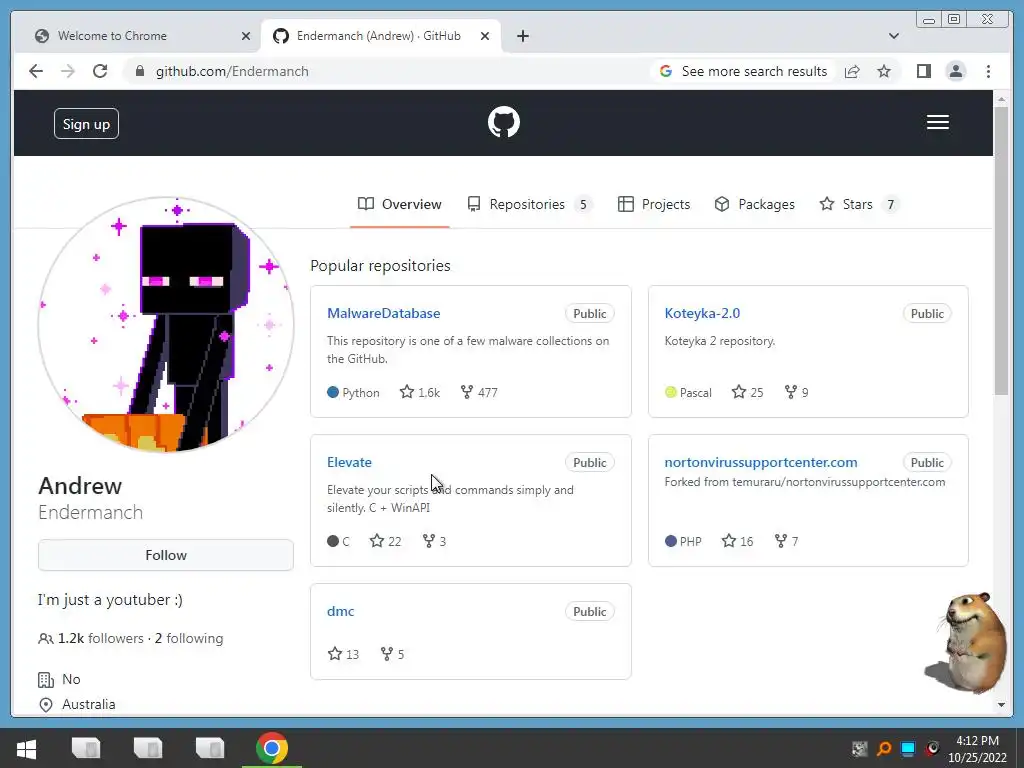1024x768 pixels.
Task: Open the MalwareDatabase repository link
Action: point(383,313)
